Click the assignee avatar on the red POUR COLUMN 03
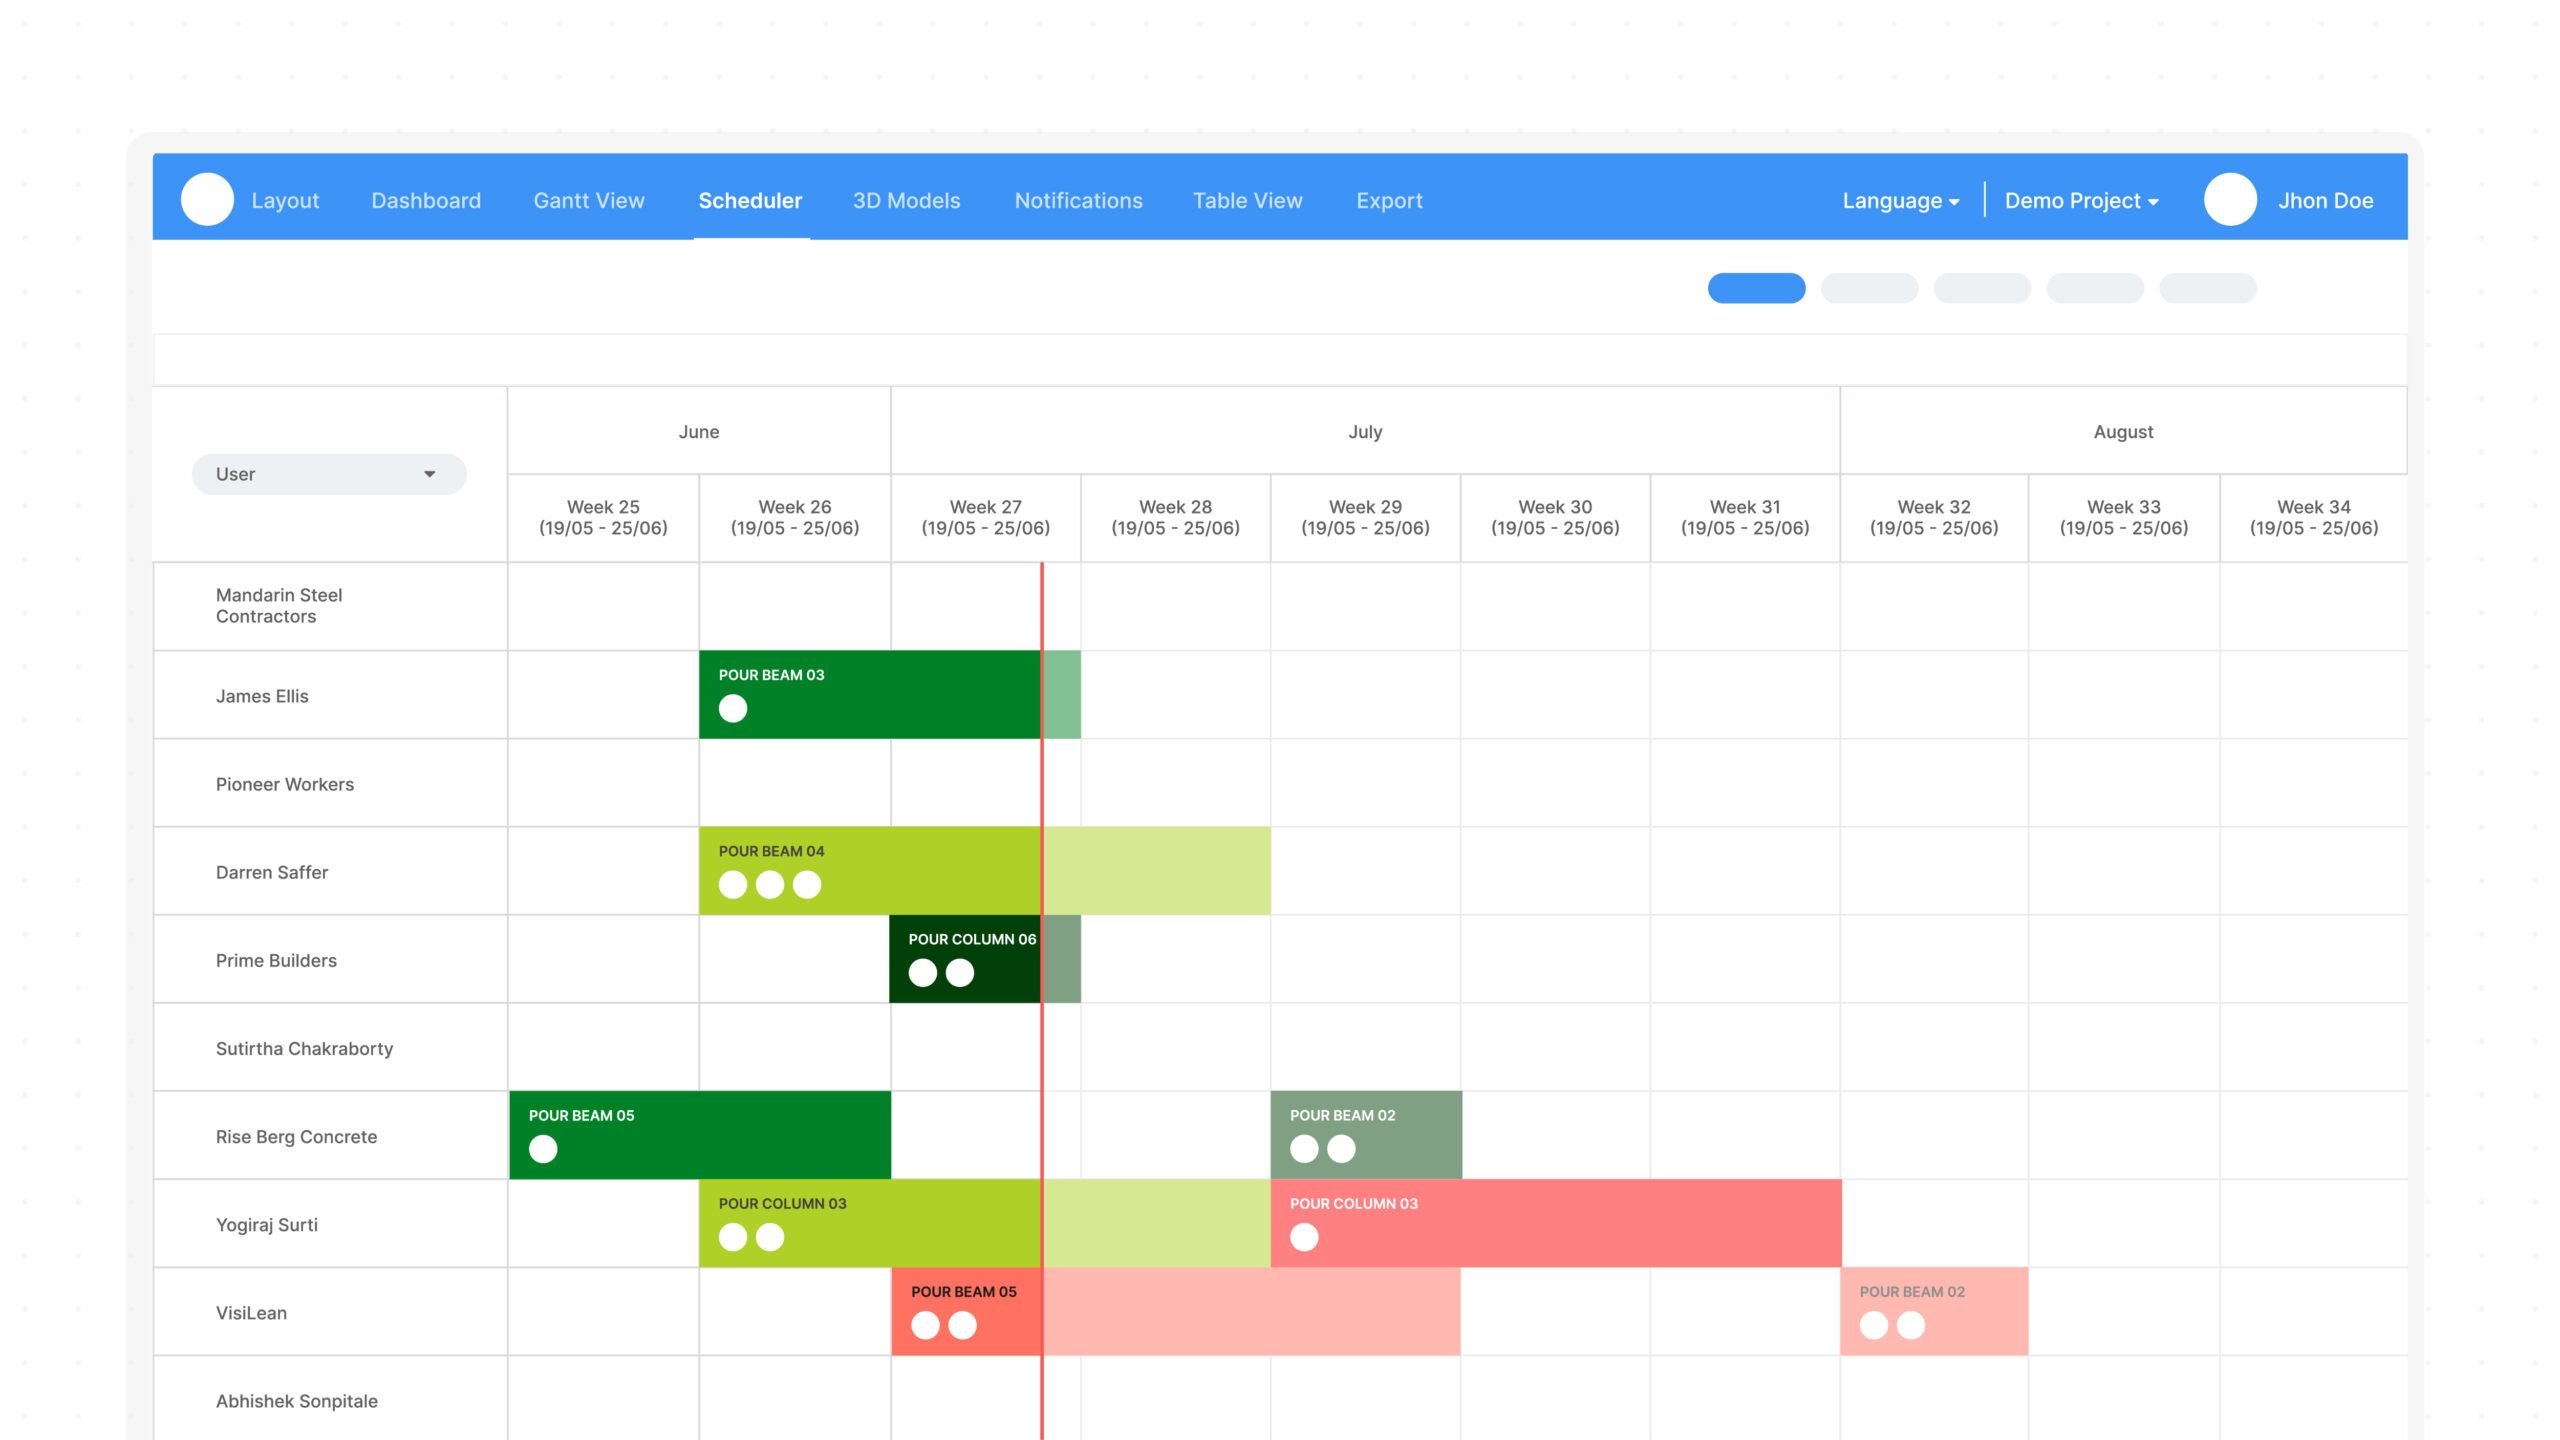 pos(1304,1238)
